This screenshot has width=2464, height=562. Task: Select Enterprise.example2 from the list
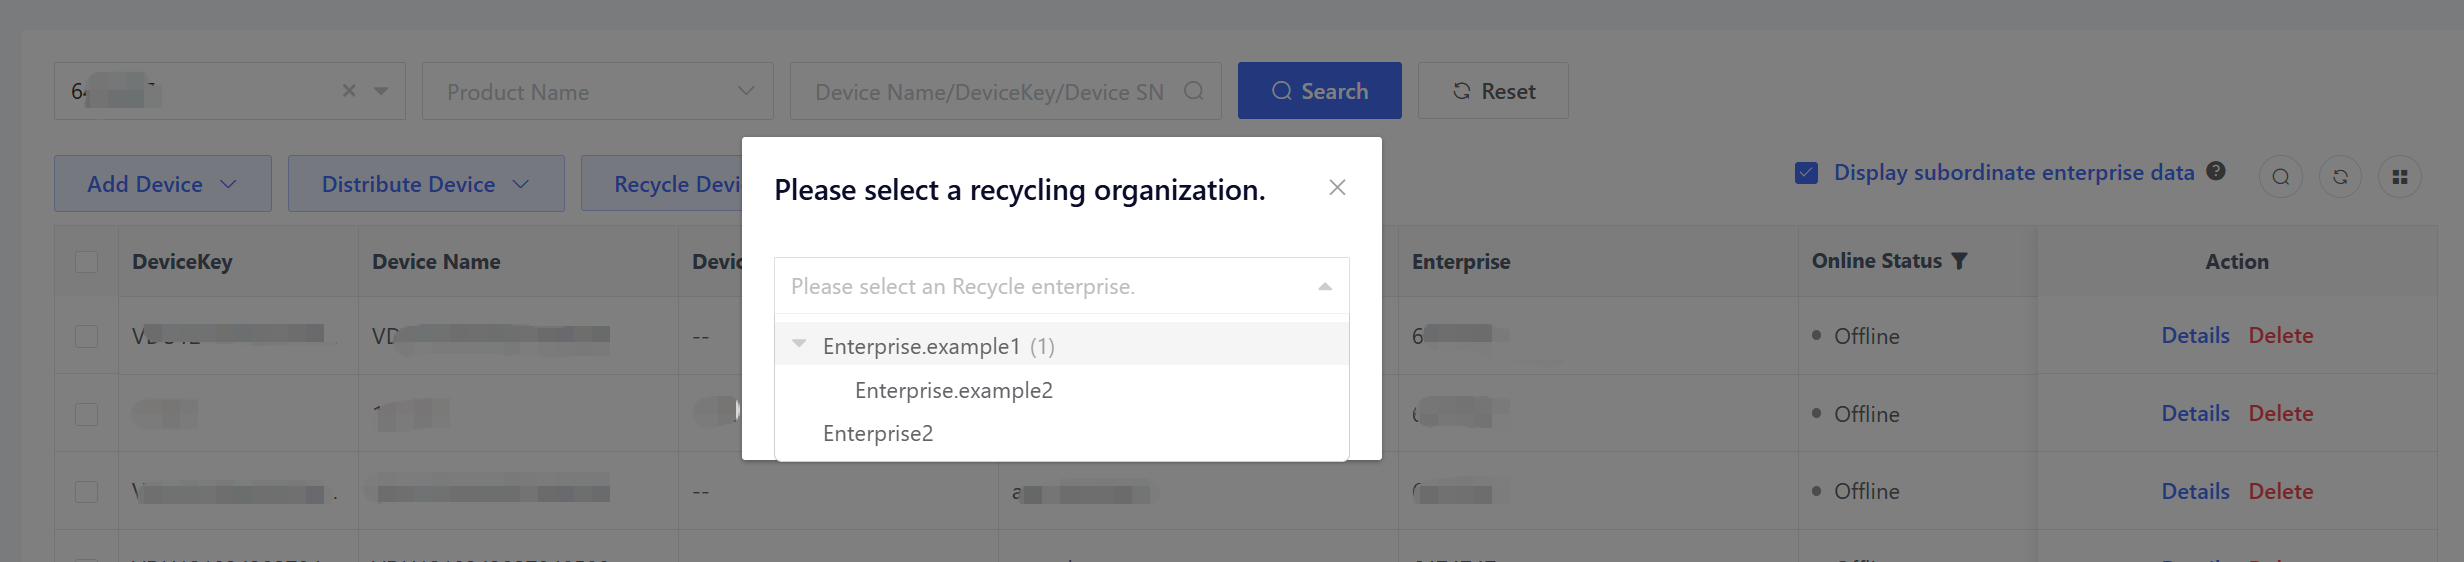[953, 391]
